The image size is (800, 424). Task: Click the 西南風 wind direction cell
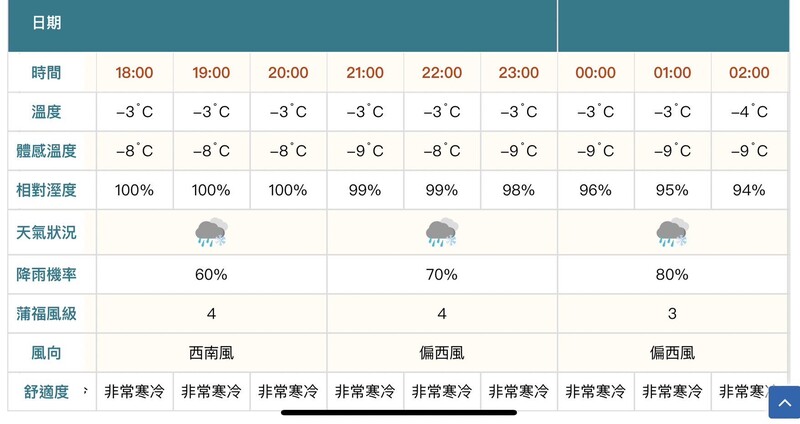[x=211, y=353]
